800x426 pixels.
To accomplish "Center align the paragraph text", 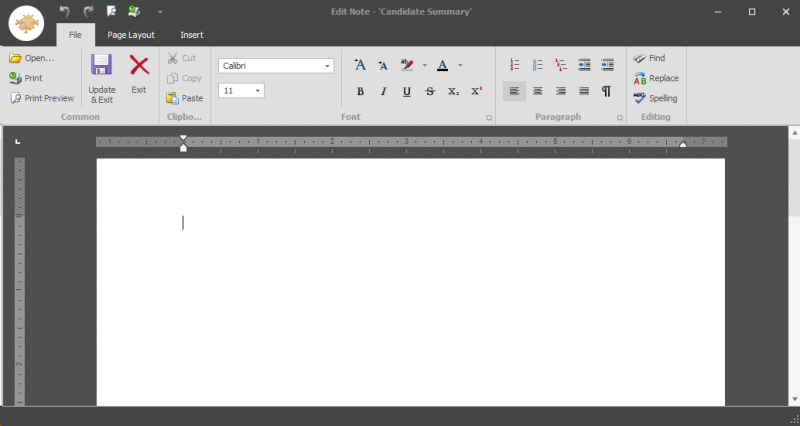I will coord(537,91).
